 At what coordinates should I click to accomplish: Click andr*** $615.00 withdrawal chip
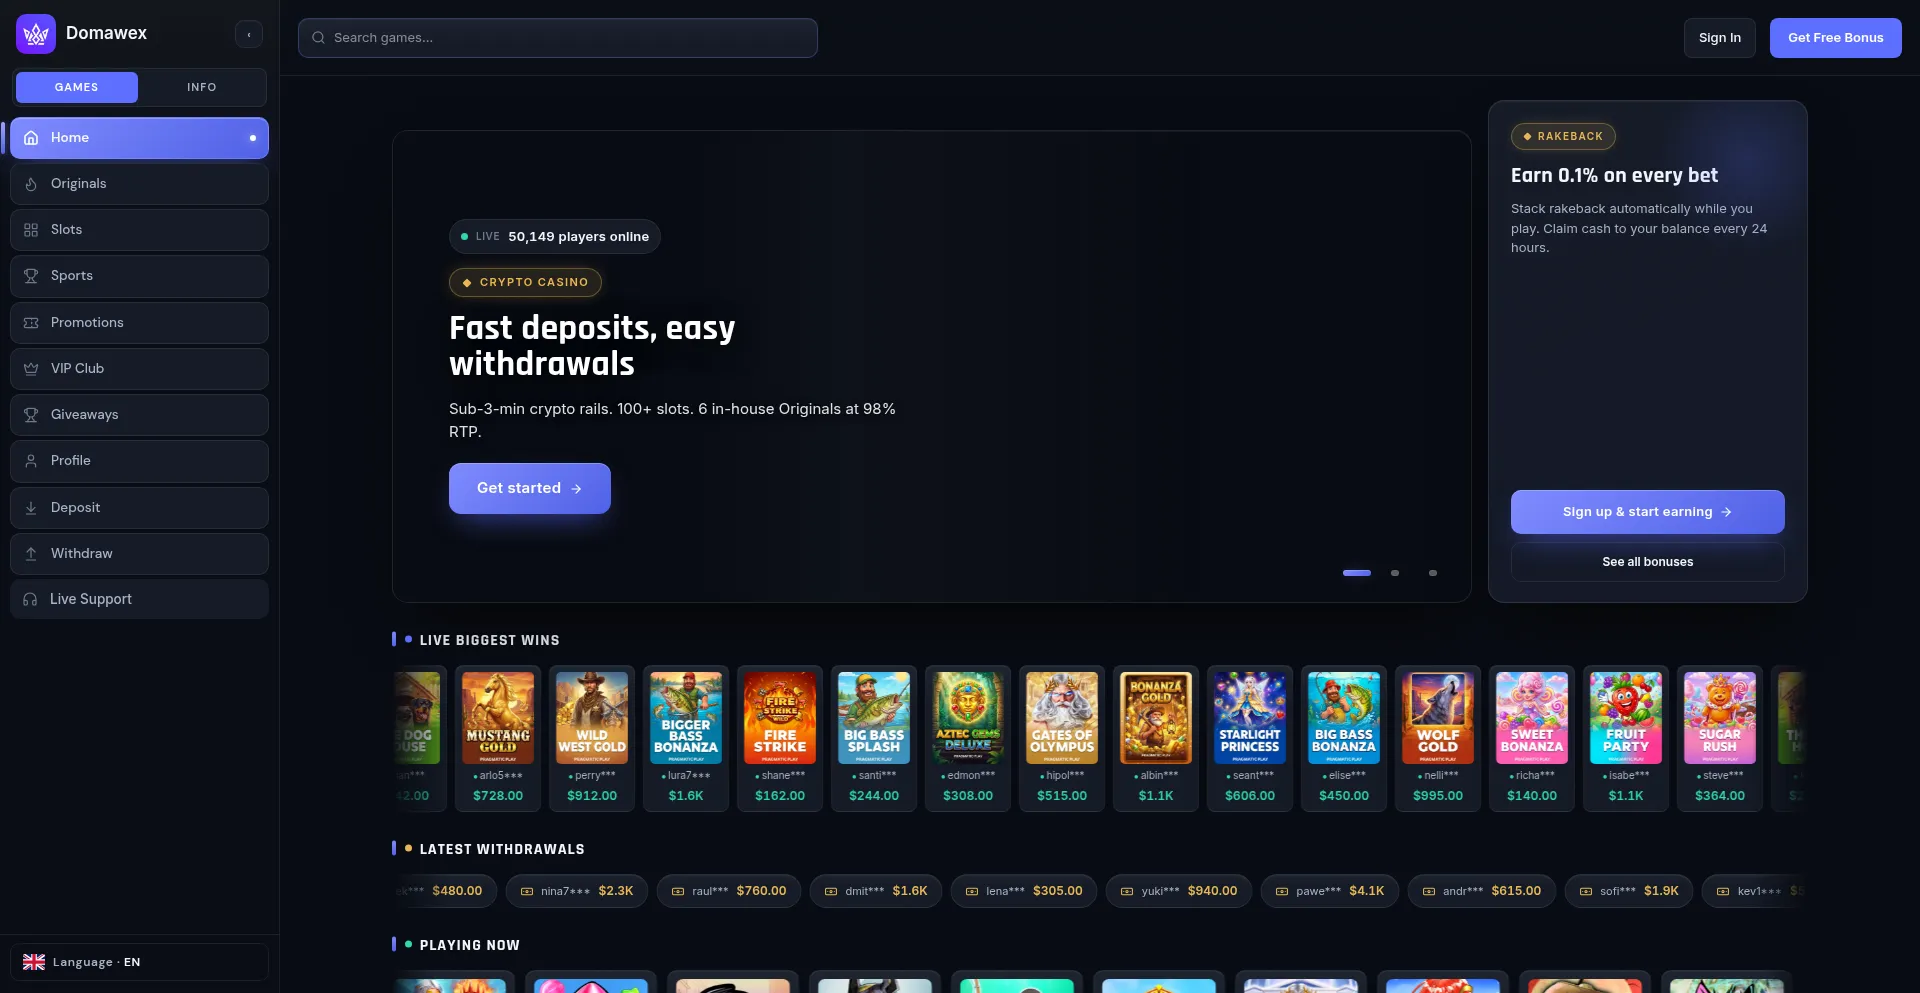(1482, 891)
